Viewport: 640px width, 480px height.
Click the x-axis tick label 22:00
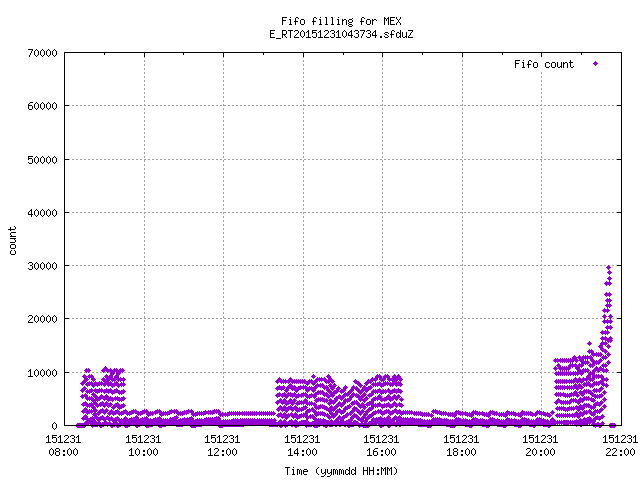click(620, 452)
